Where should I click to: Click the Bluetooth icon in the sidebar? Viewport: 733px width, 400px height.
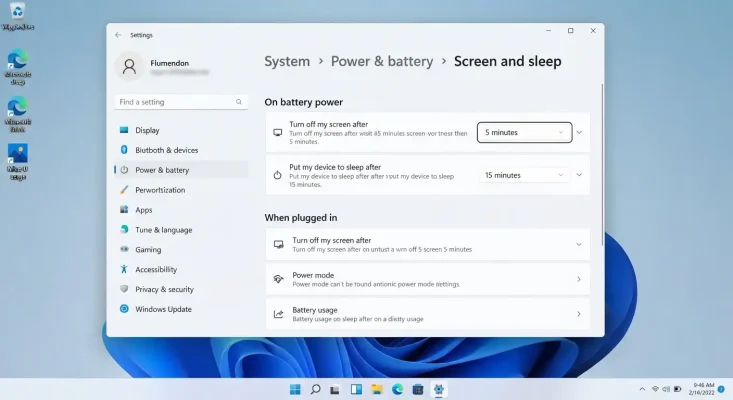click(124, 150)
